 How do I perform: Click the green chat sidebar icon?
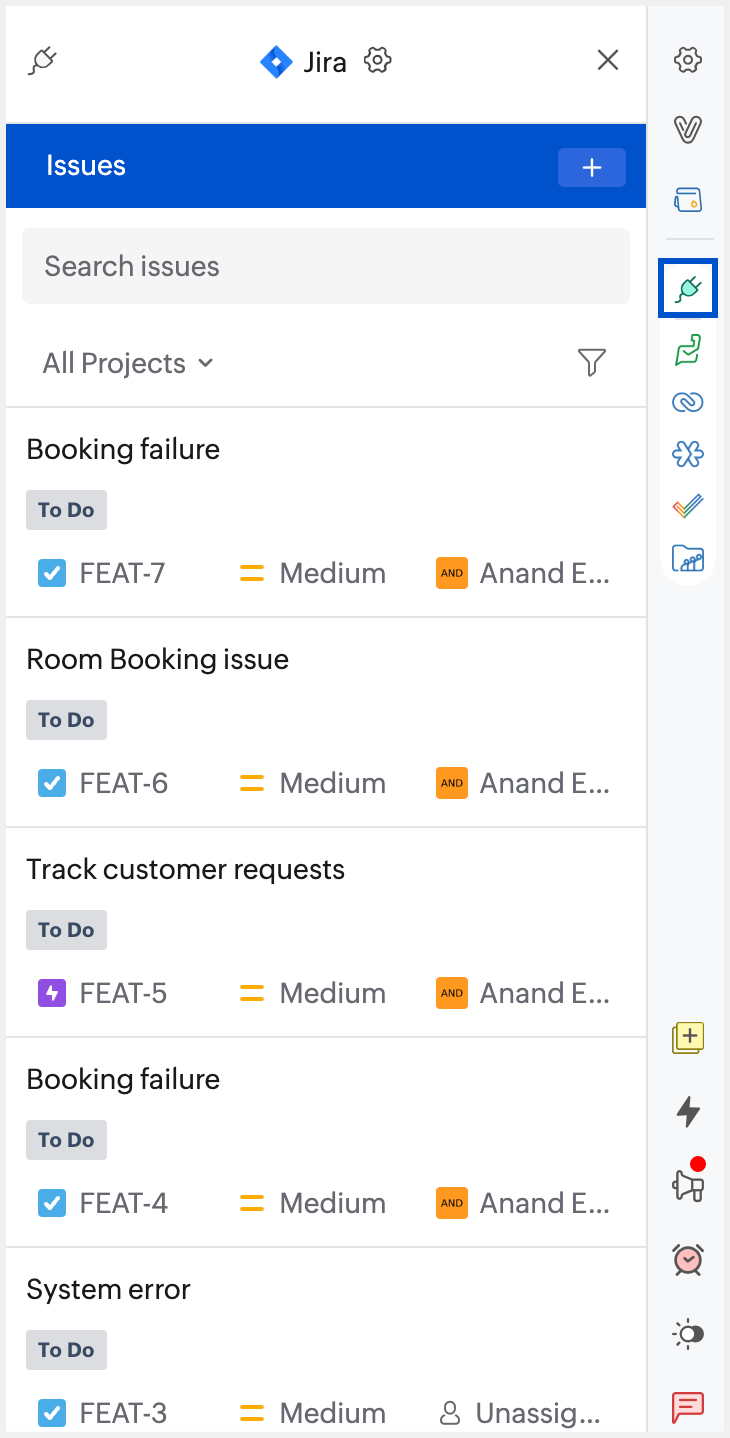[688, 349]
